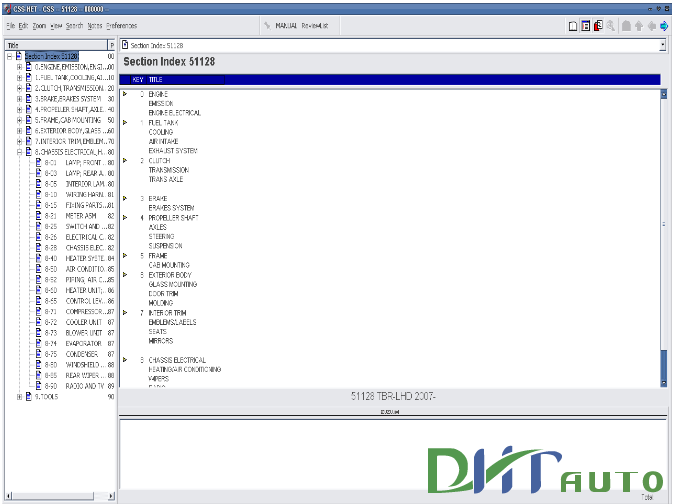Click the up arrow navigation icon

639,26
